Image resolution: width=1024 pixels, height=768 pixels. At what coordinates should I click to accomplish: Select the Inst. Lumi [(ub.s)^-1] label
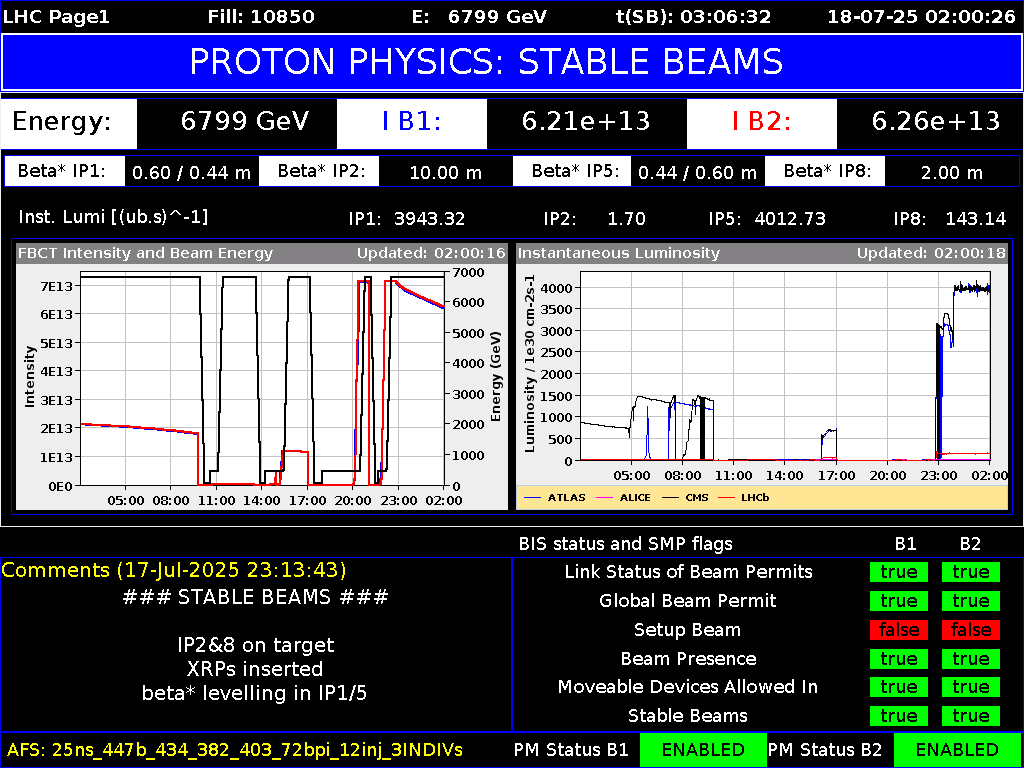coord(114,217)
